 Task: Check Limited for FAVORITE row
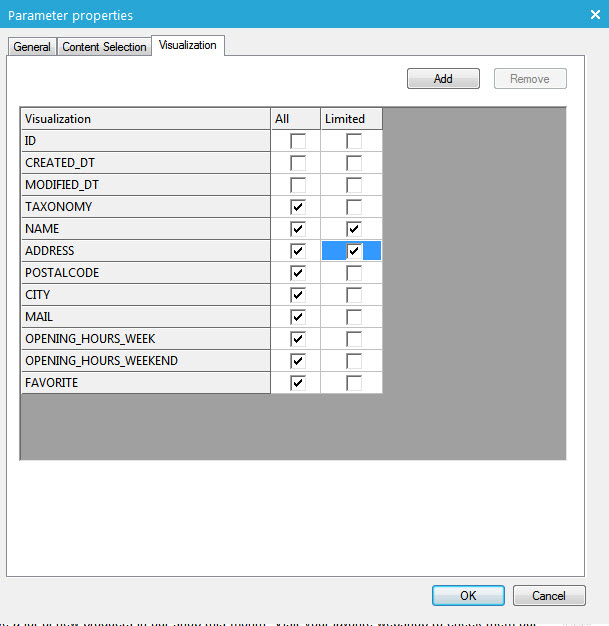[353, 383]
